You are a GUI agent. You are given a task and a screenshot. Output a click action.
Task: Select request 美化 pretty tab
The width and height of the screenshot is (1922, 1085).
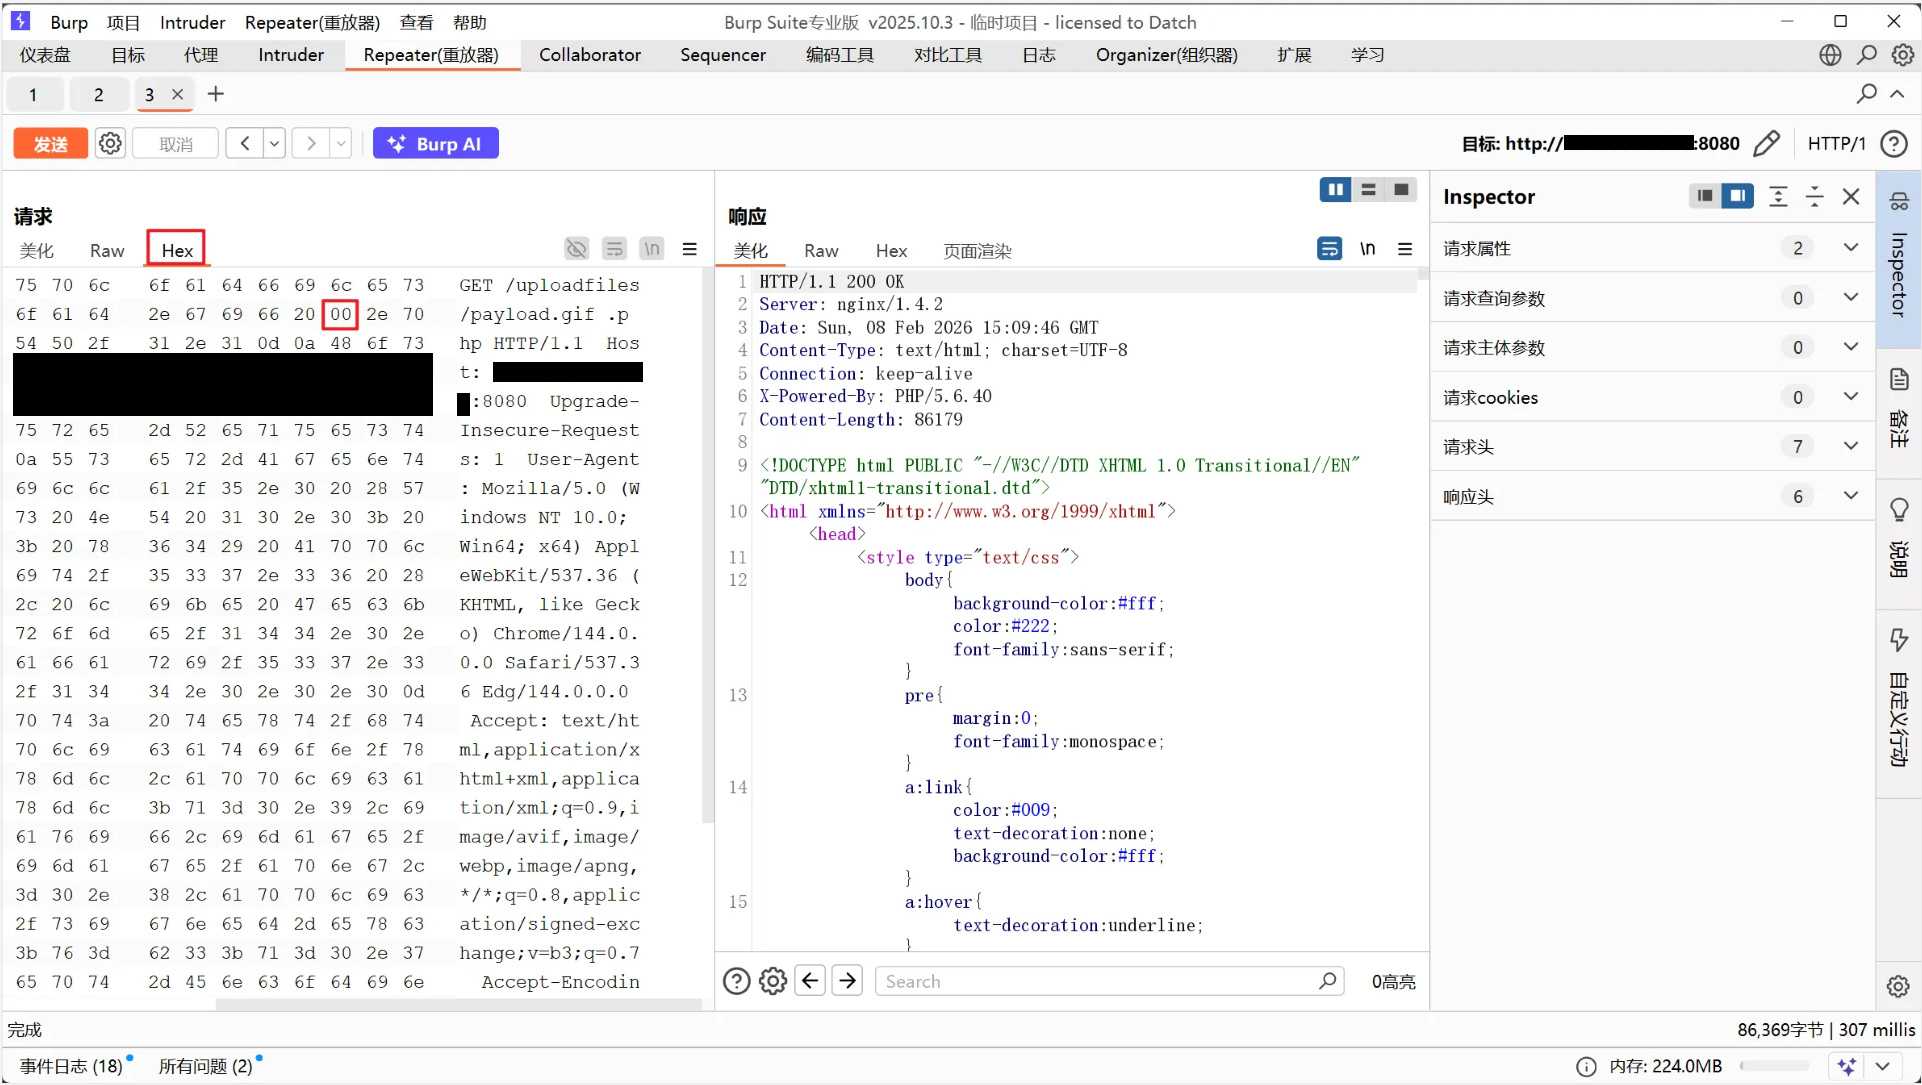point(36,251)
